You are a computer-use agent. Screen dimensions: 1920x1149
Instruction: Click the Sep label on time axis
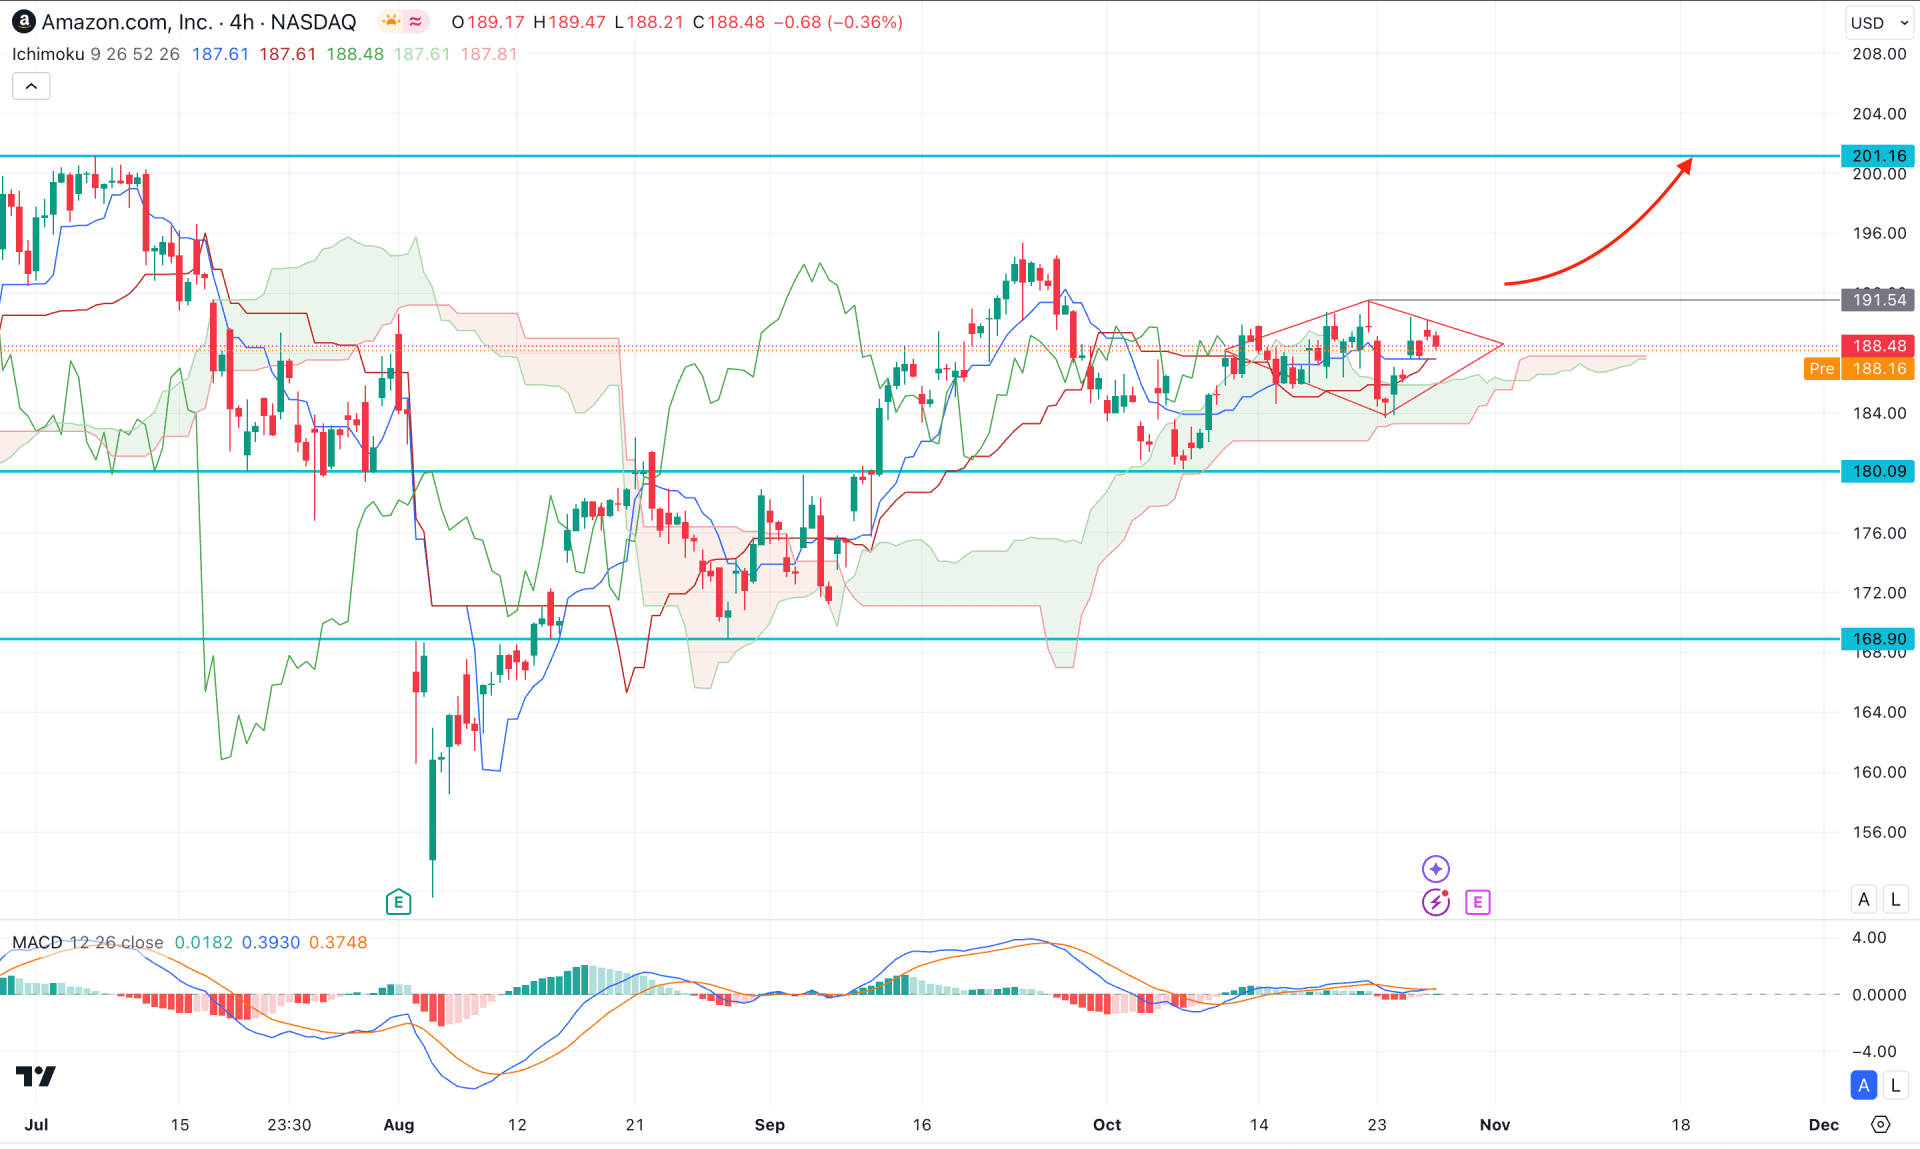coord(770,1124)
